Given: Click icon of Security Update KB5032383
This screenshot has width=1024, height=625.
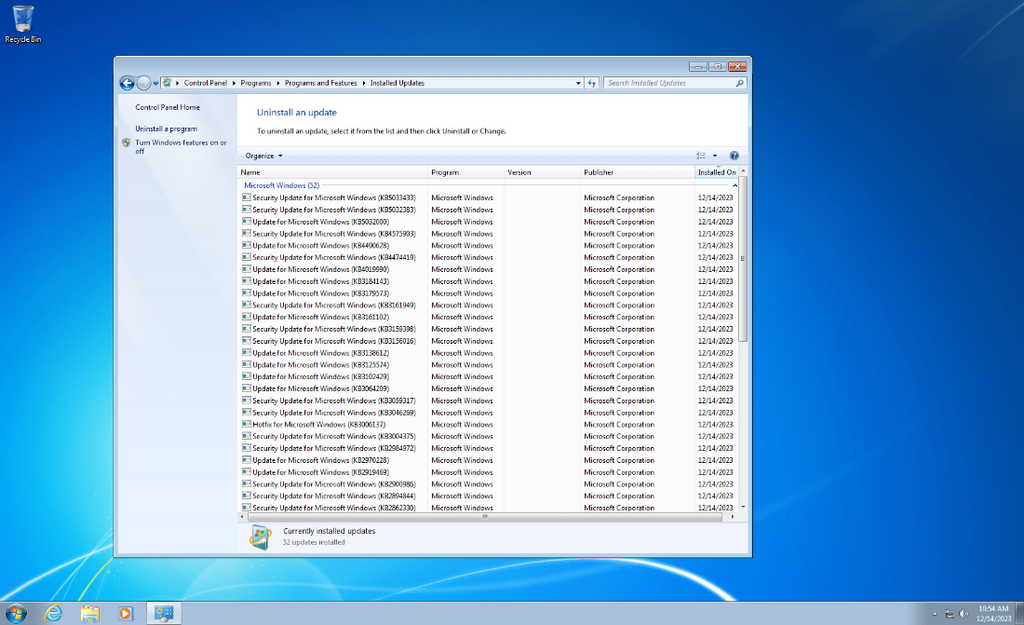Looking at the screenshot, I should [x=246, y=210].
